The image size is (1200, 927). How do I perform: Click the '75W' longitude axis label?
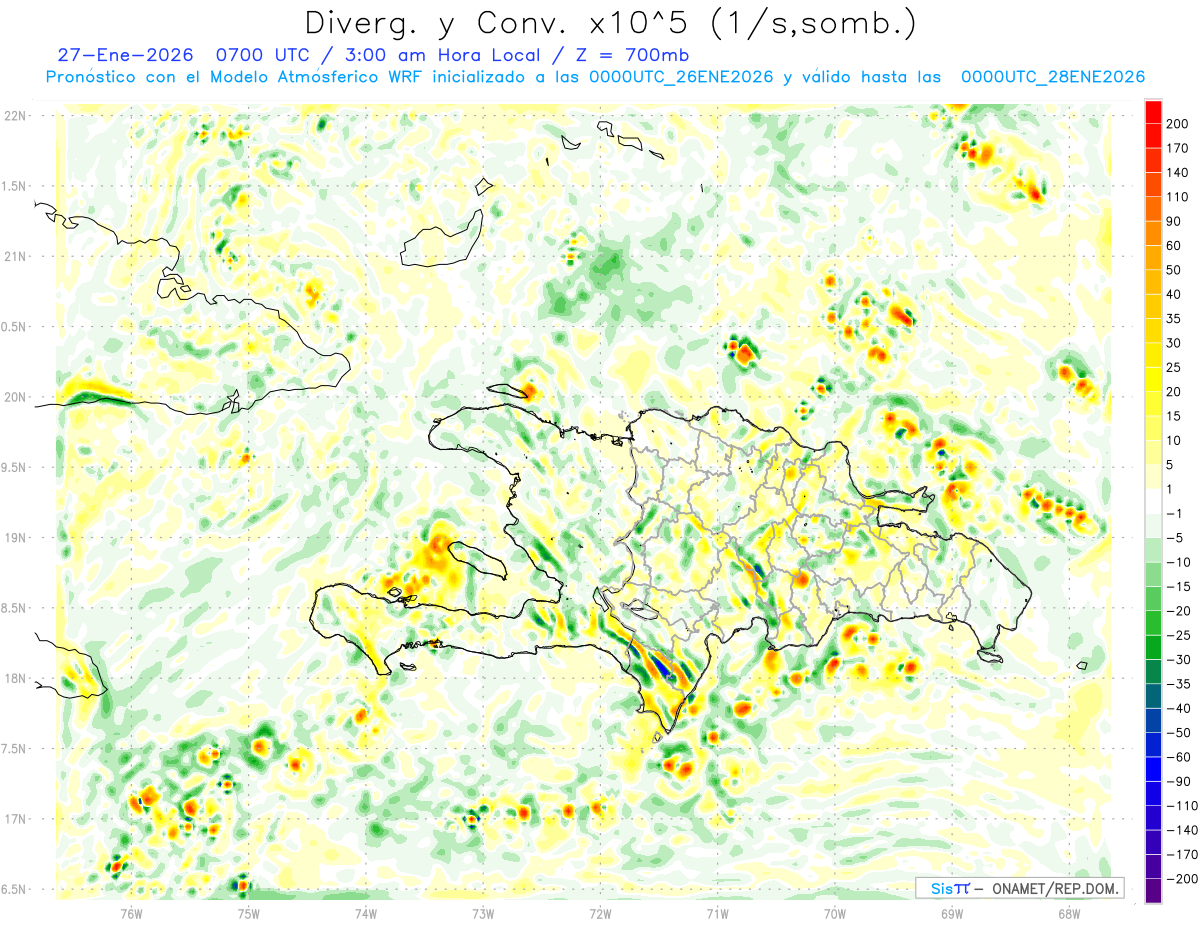(248, 913)
